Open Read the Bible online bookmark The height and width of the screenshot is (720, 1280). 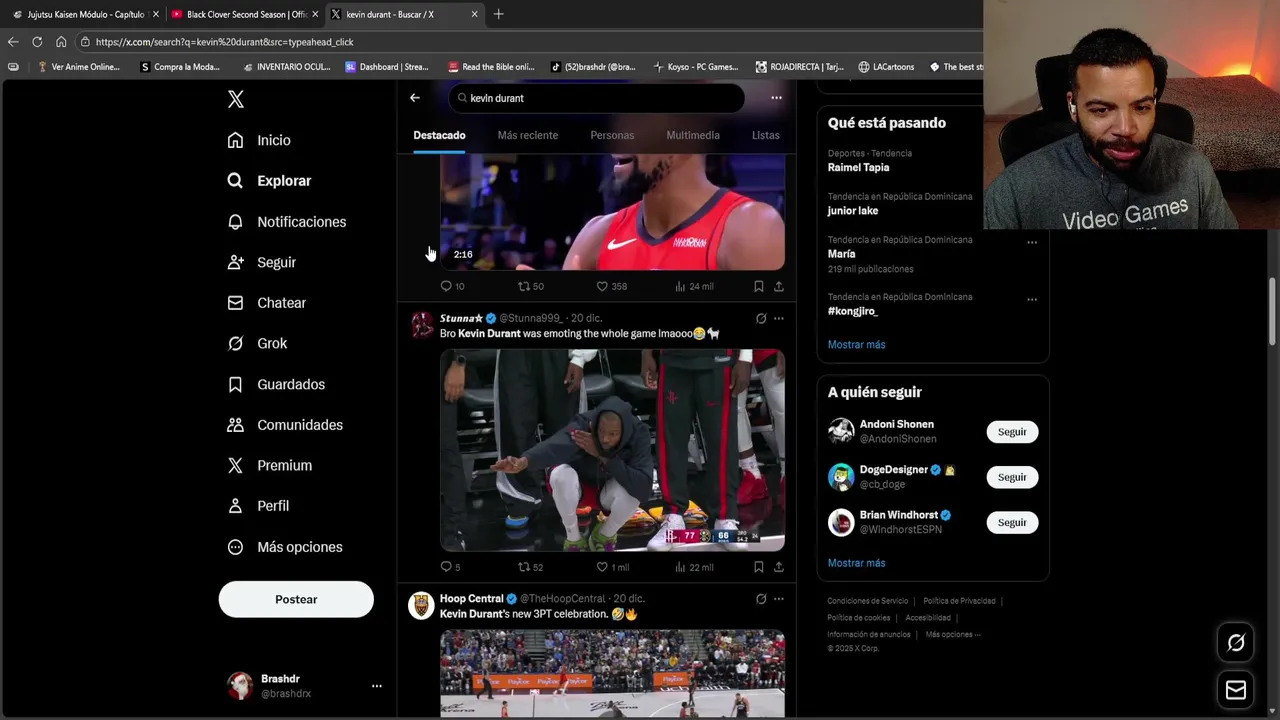491,67
